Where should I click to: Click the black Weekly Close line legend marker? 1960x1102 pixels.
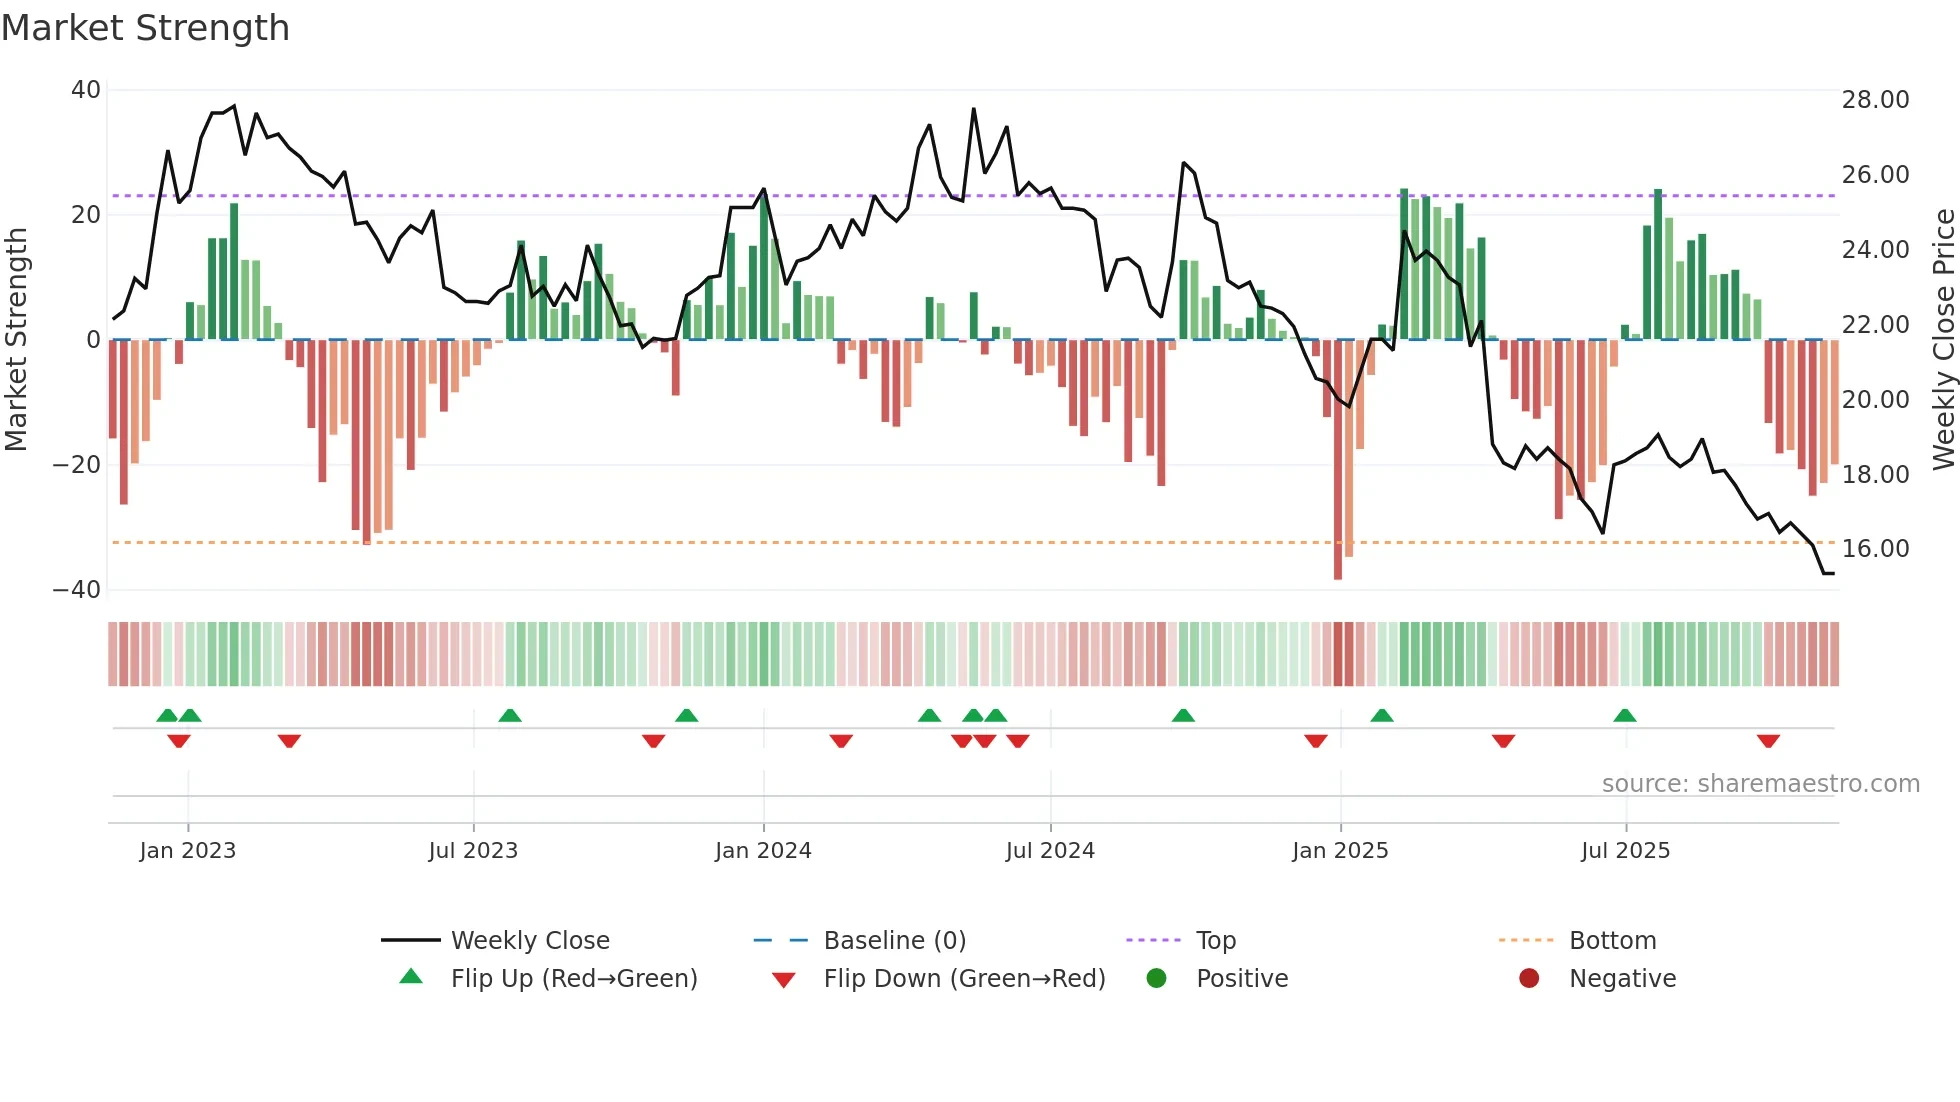[410, 940]
